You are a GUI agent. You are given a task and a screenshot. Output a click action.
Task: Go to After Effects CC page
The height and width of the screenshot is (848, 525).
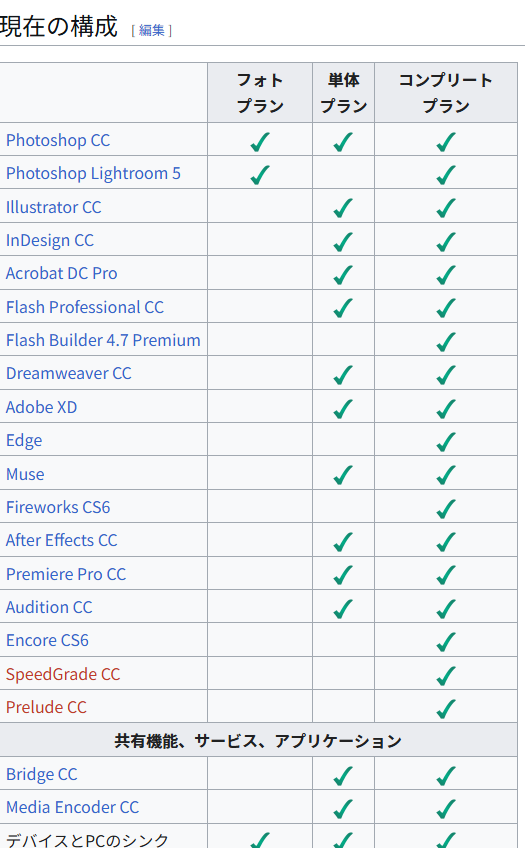pos(62,540)
